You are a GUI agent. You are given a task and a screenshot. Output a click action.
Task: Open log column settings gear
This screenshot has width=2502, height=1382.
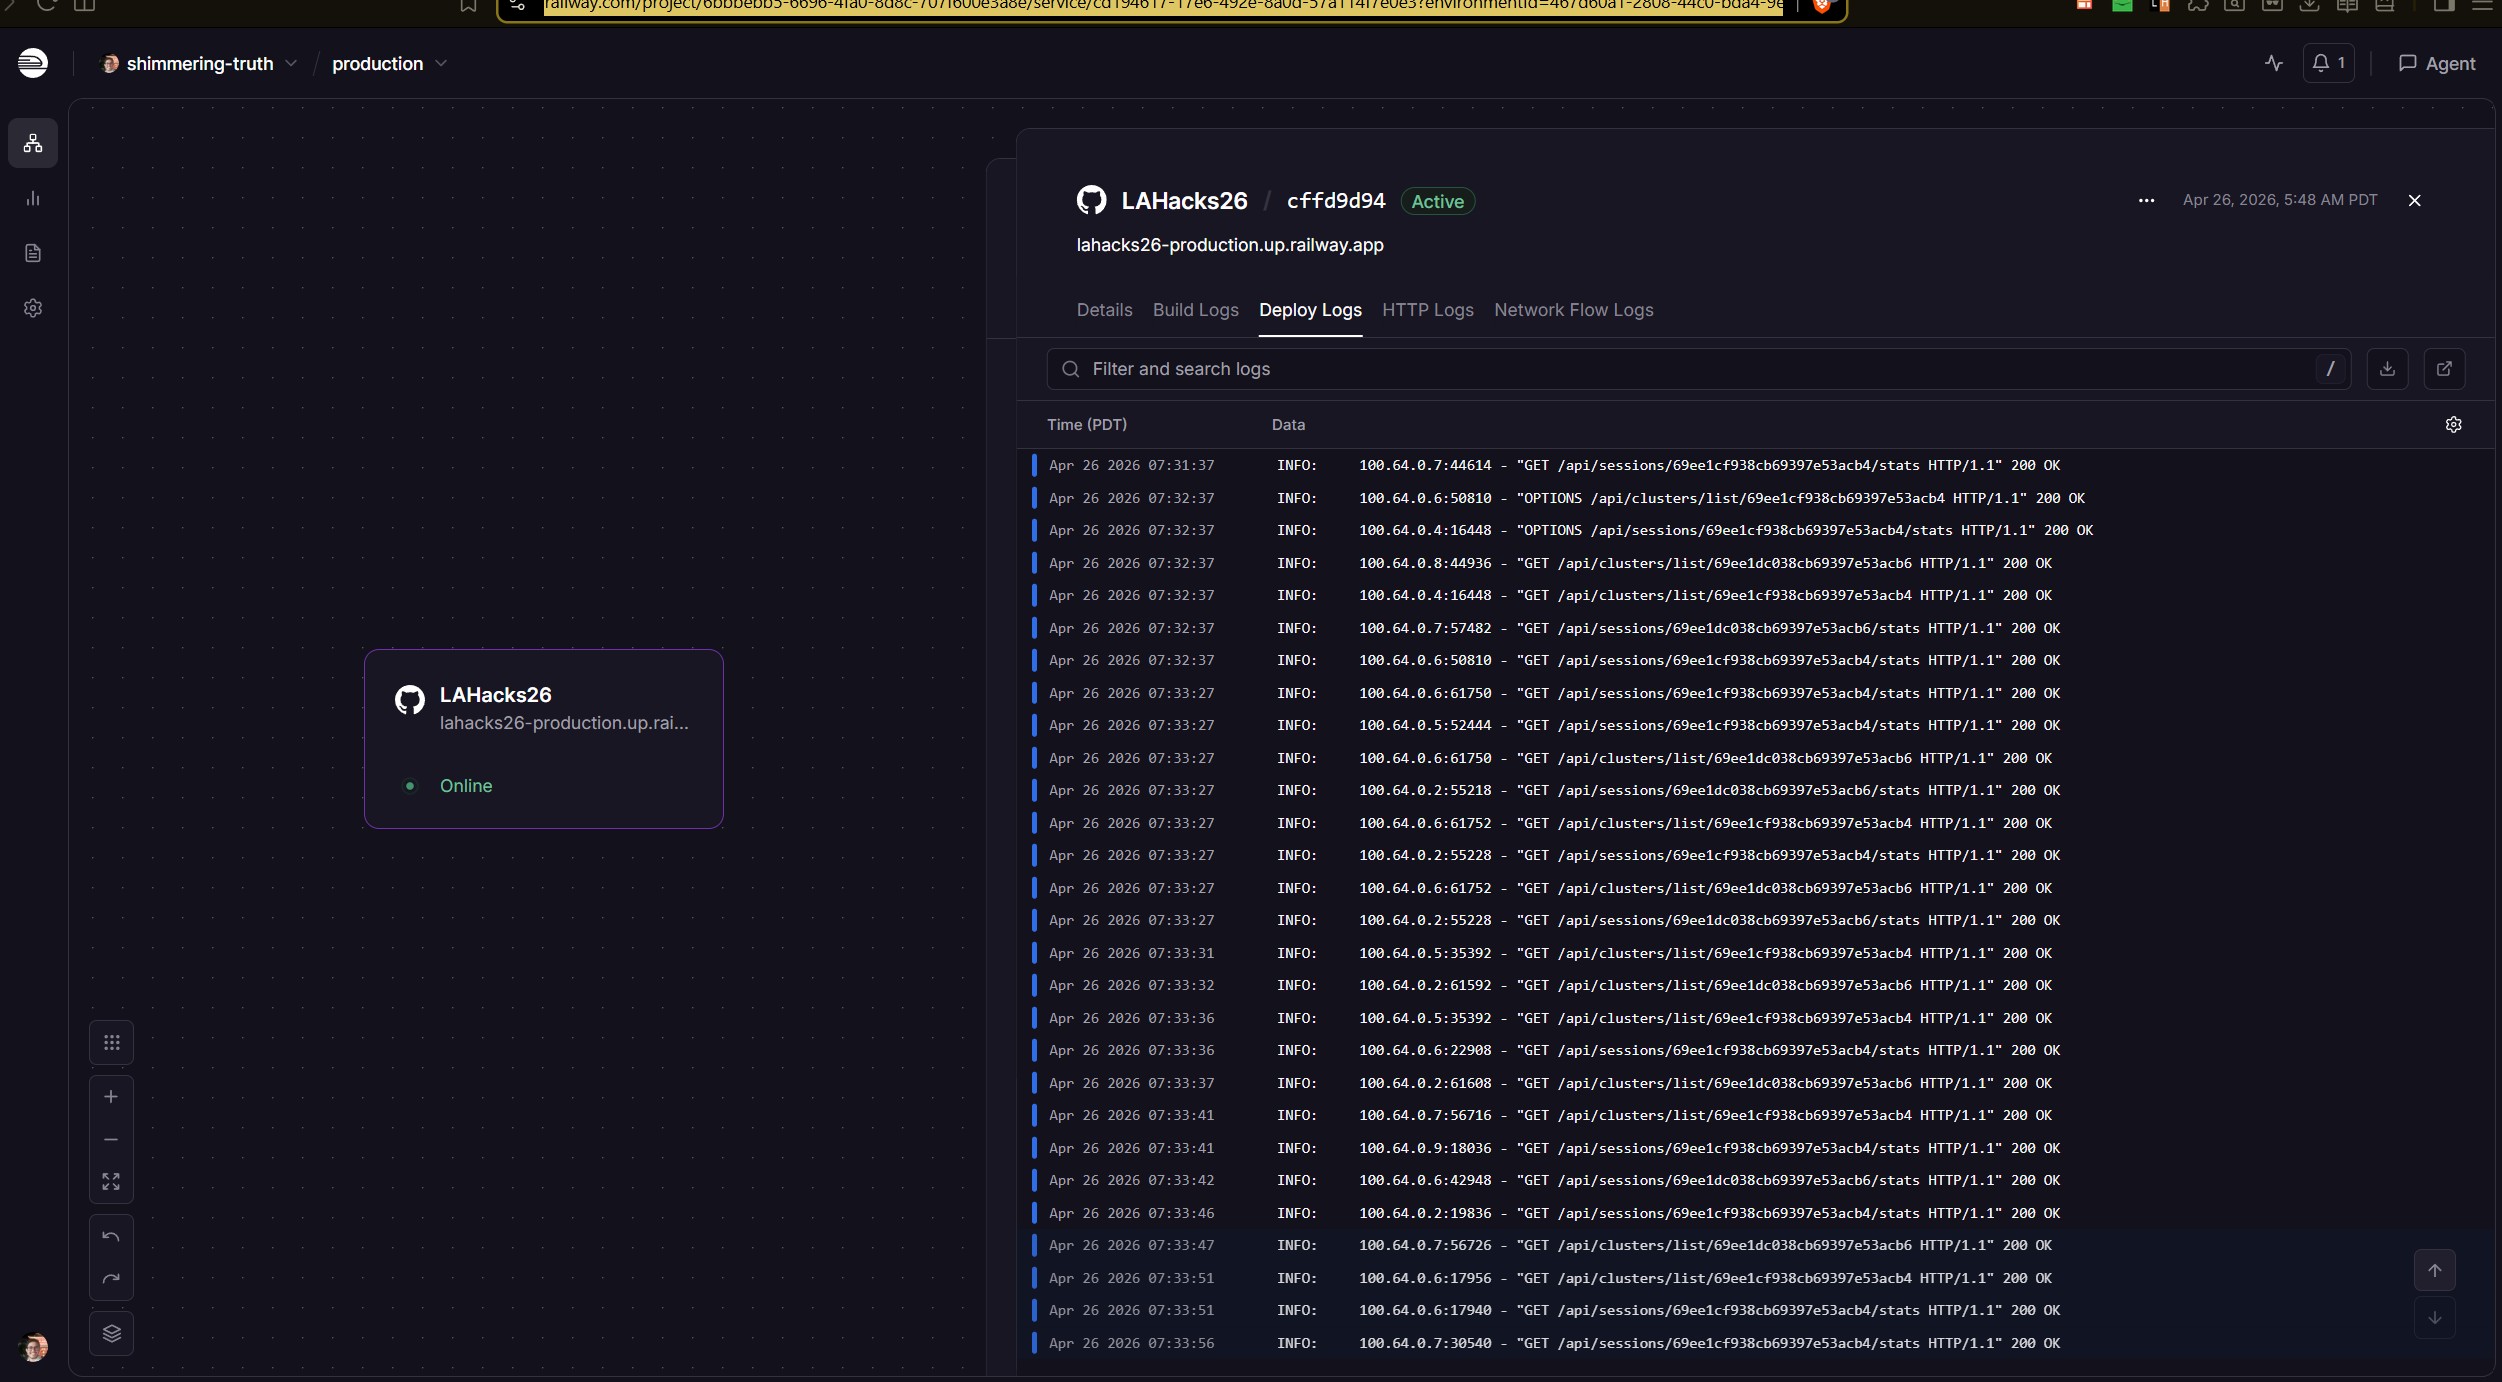coord(2453,425)
